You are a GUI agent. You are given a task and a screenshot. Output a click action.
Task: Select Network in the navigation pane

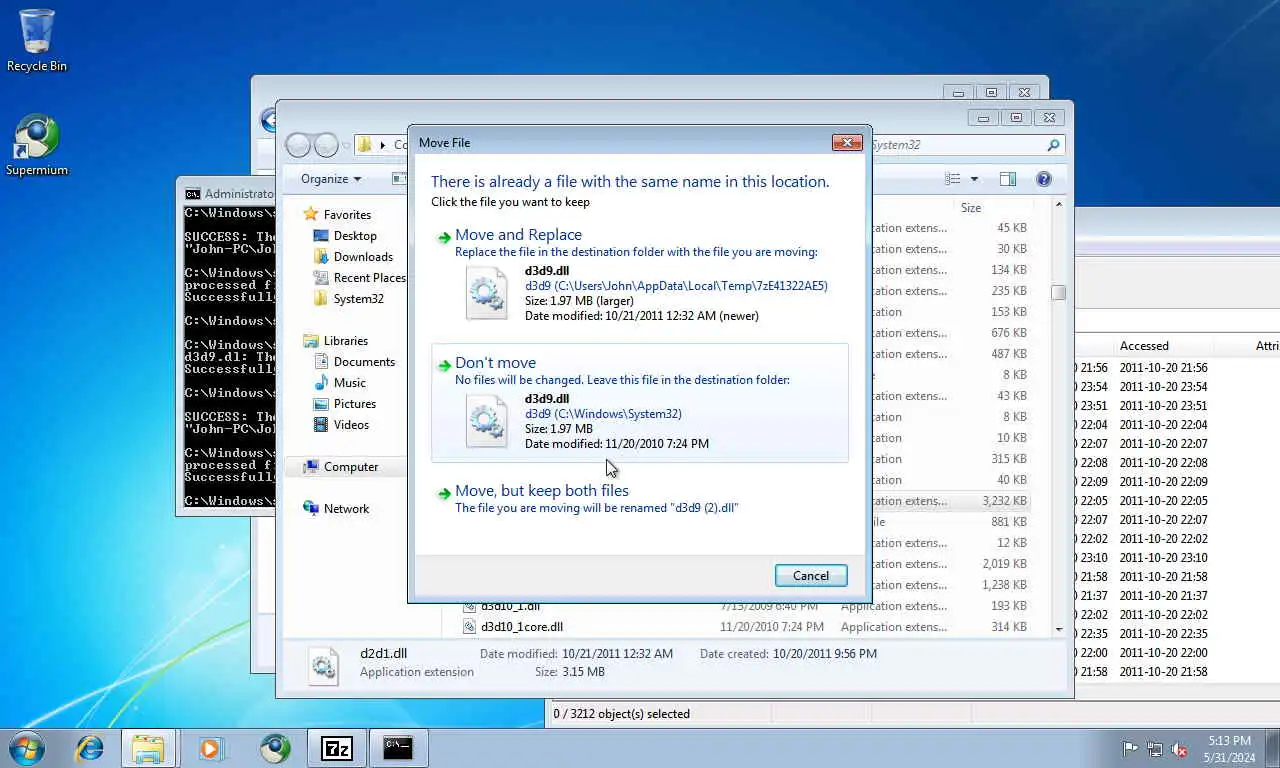point(346,508)
